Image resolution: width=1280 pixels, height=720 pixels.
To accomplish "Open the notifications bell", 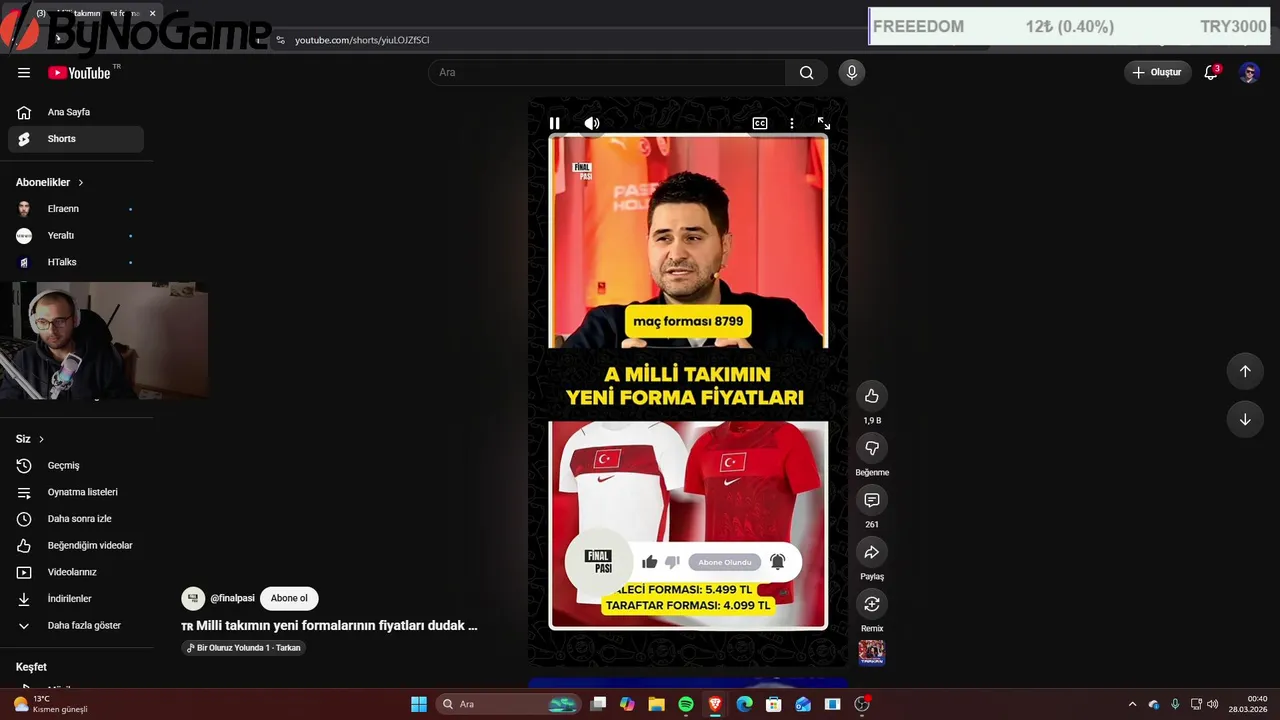I will pos(1211,72).
